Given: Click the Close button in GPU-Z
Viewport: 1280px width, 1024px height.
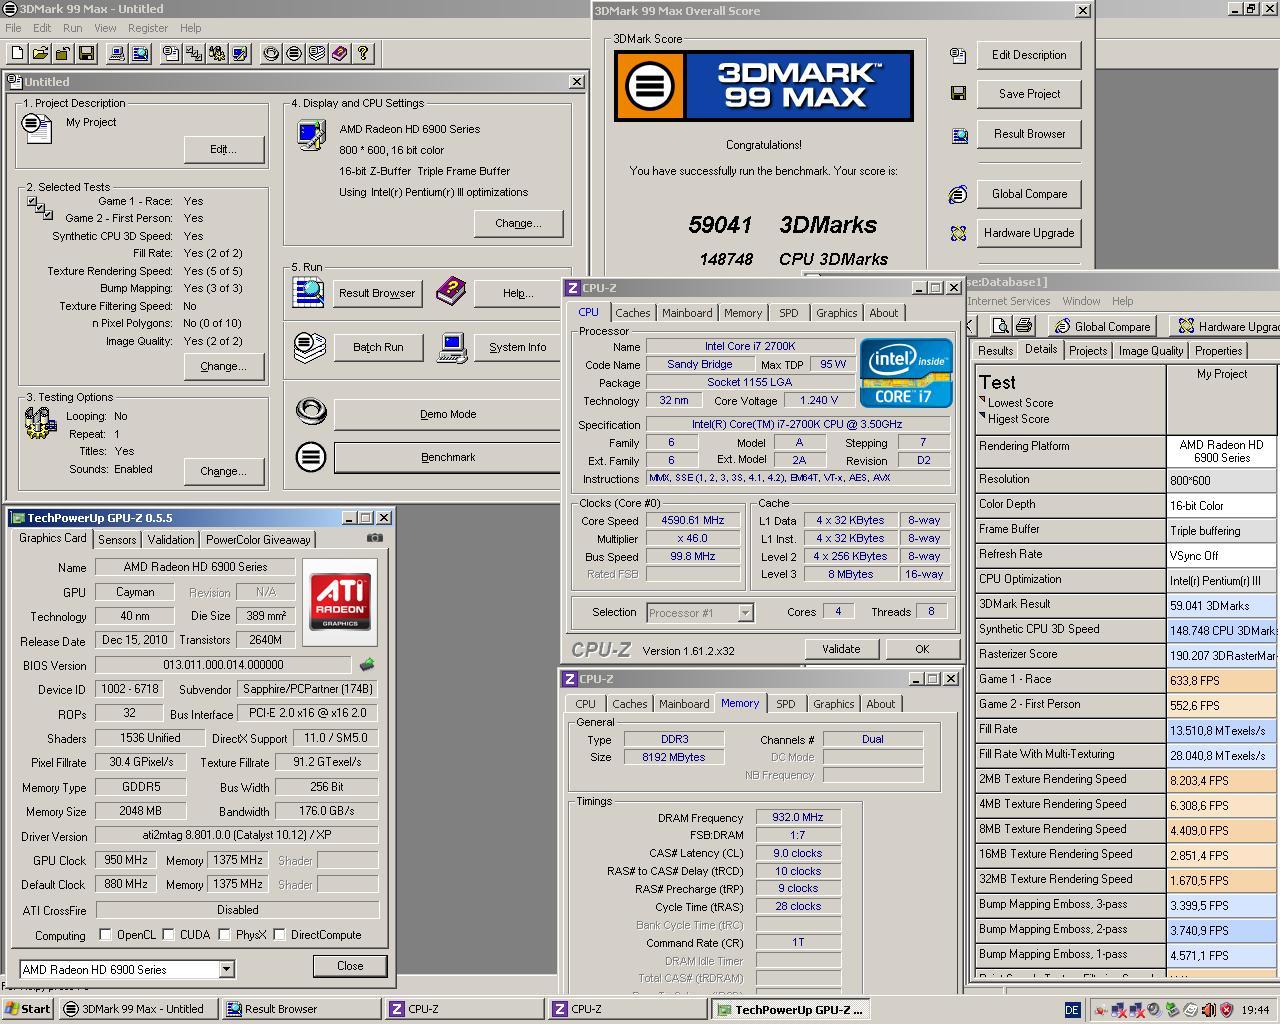Looking at the screenshot, I should [350, 966].
